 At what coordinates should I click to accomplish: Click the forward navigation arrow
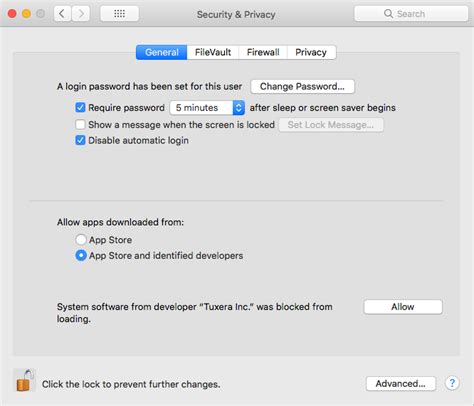point(81,14)
